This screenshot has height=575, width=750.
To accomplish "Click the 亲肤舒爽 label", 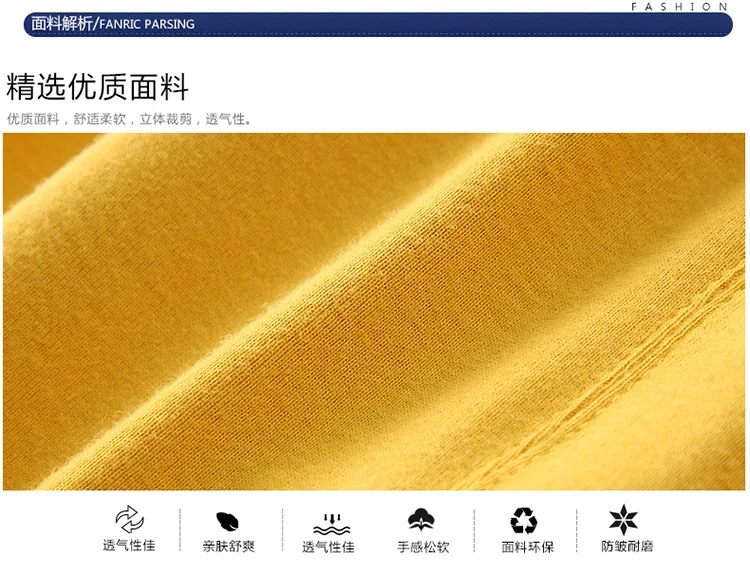I will (229, 546).
